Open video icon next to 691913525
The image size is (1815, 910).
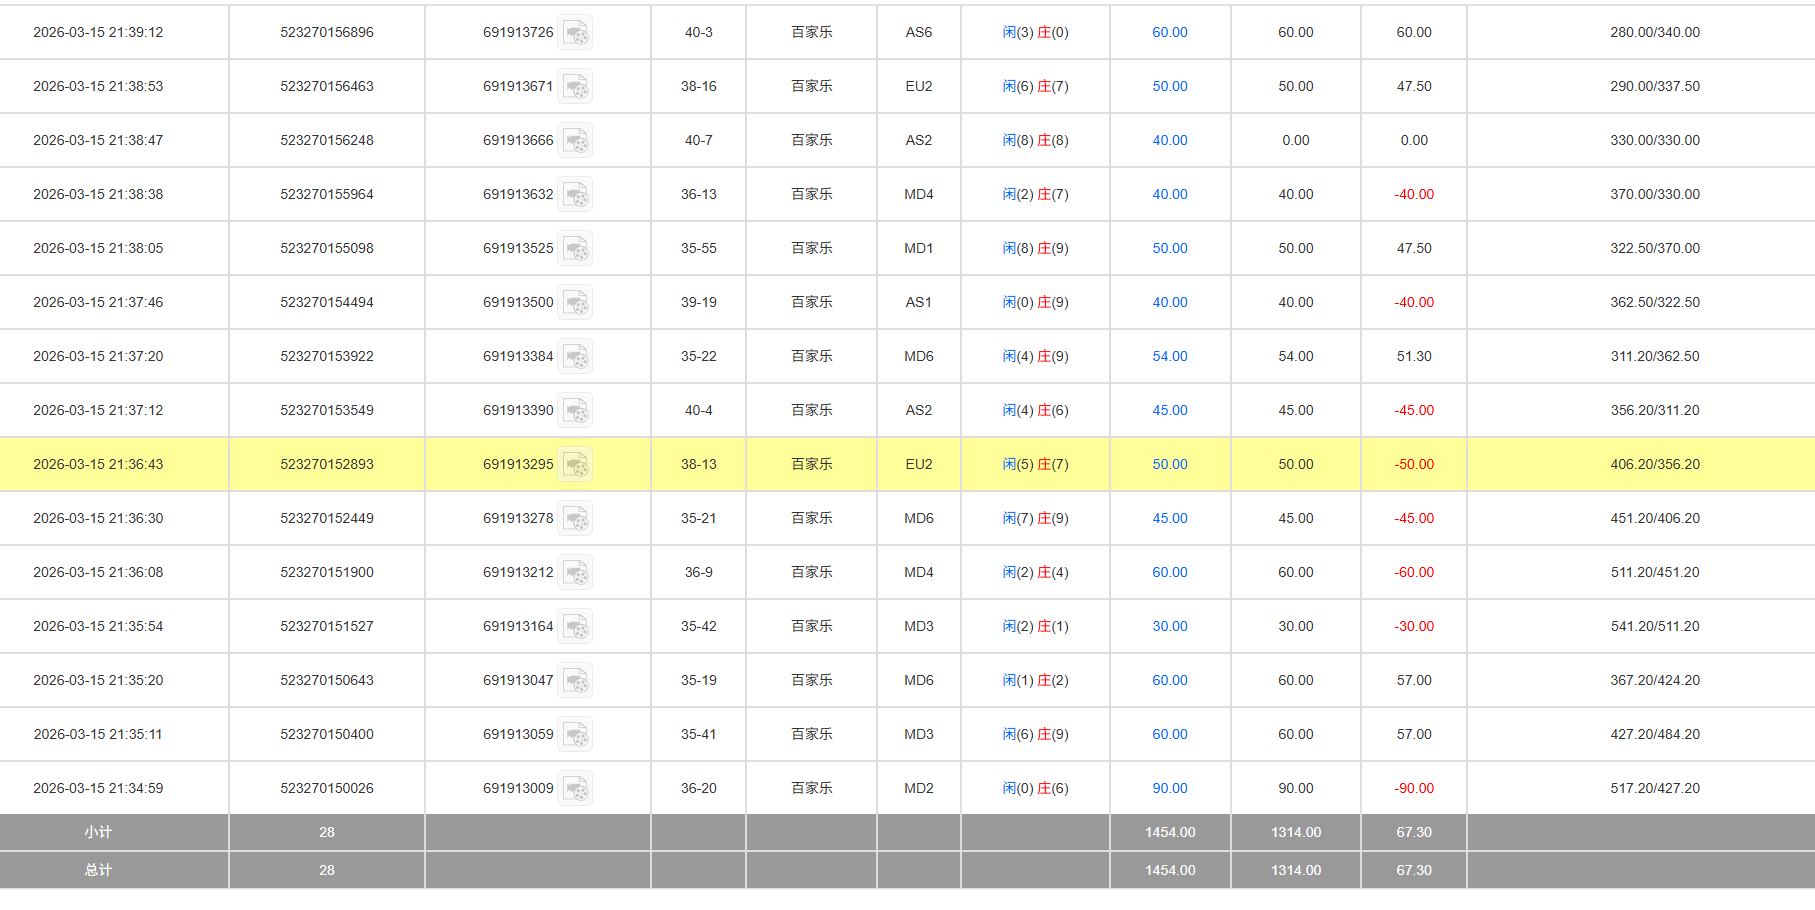point(575,249)
